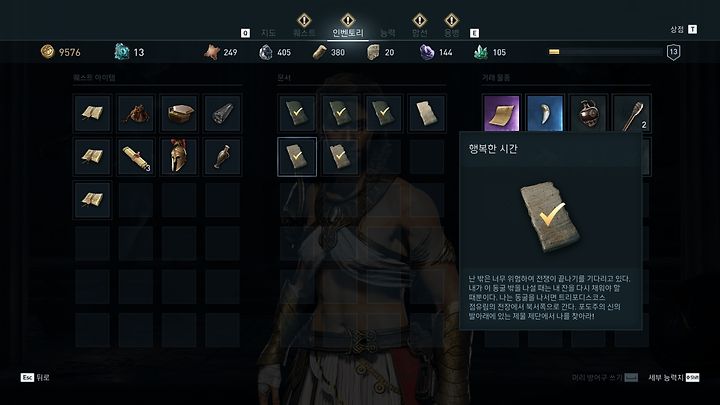Select the unread document tablet without checkmark
Screen dimensions: 720x405
[427, 113]
